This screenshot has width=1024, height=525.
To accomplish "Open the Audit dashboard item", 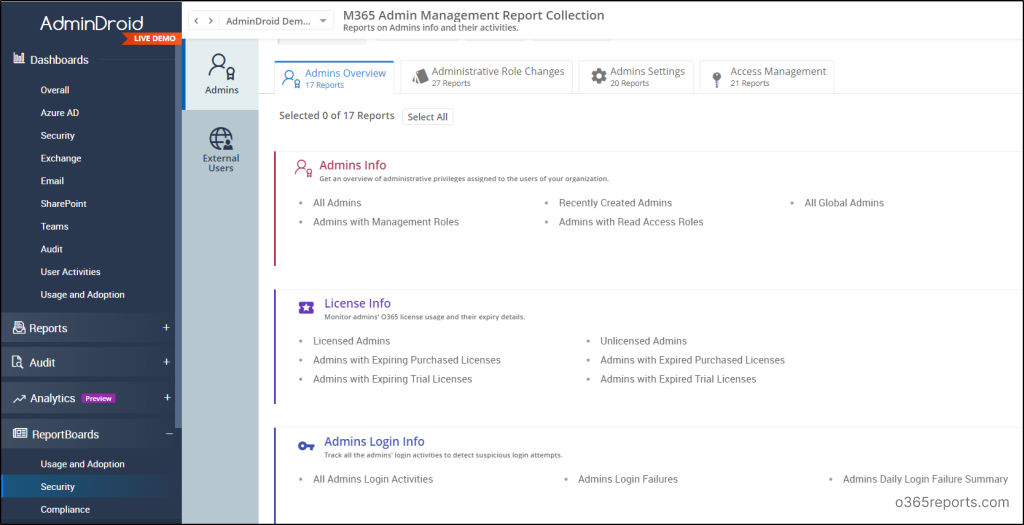I will (x=52, y=249).
